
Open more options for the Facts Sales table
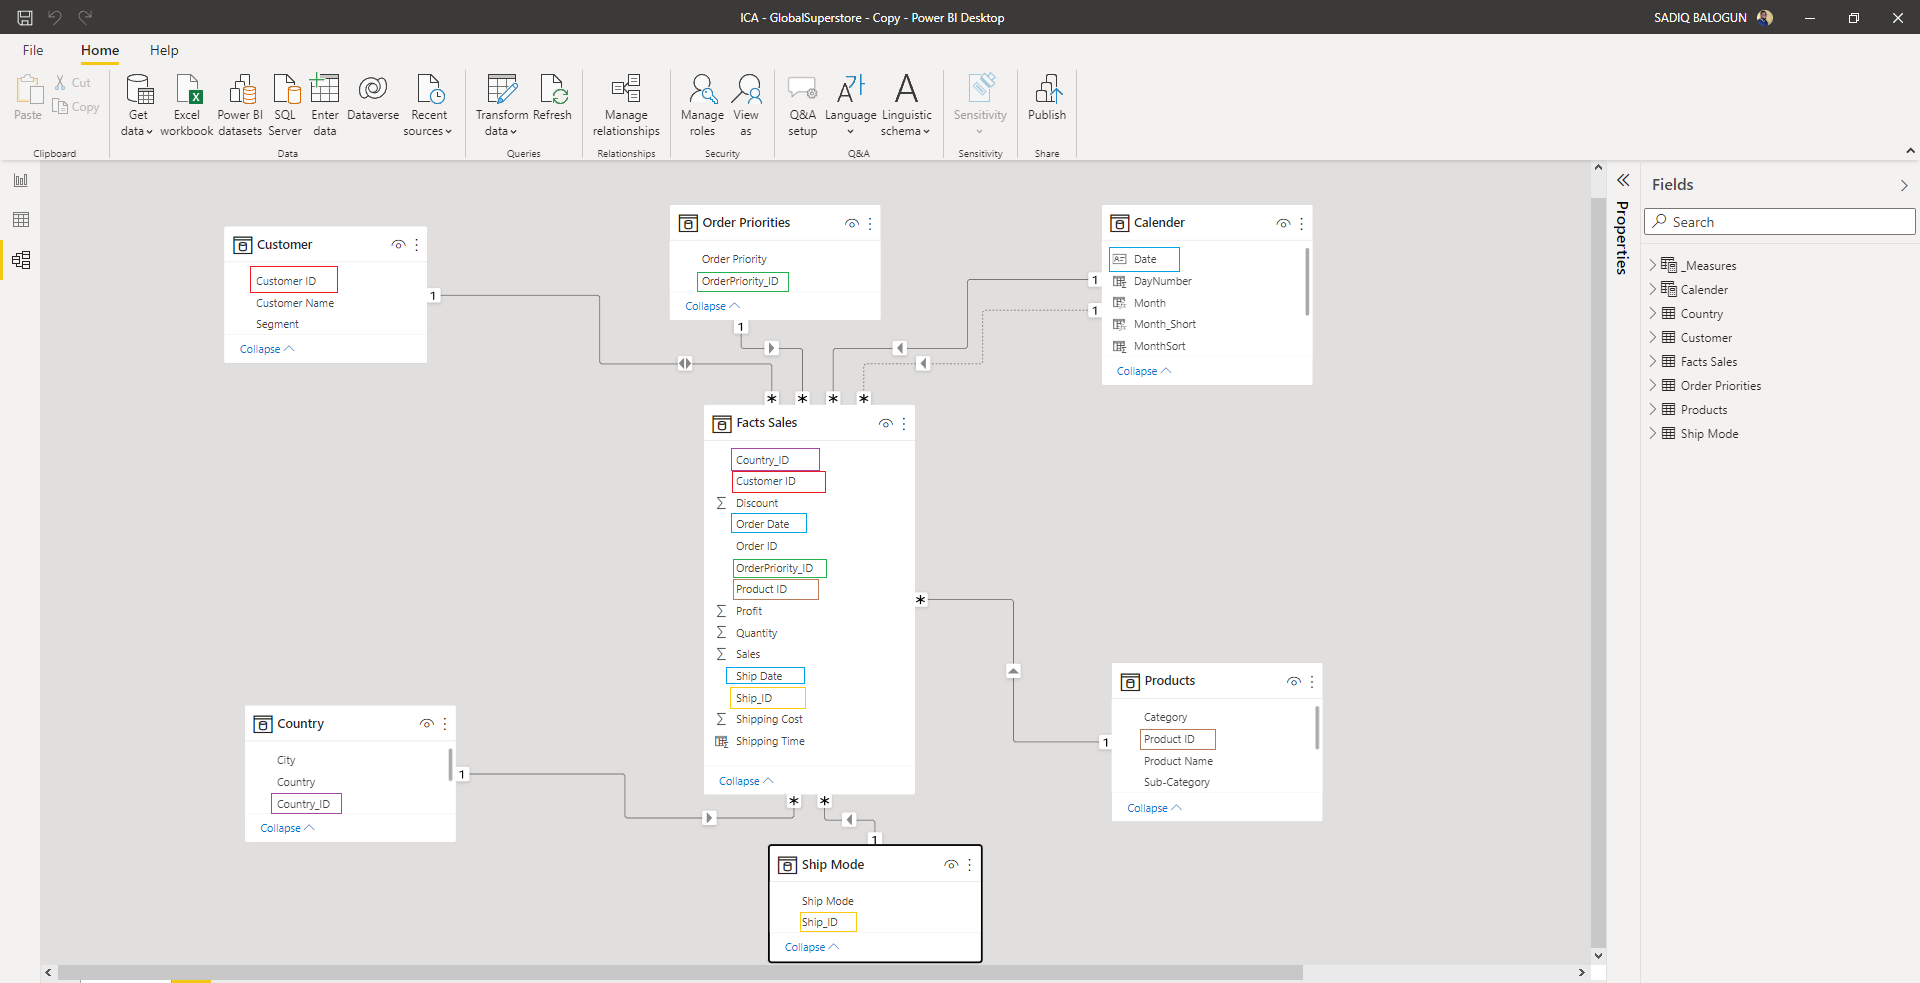pos(904,423)
